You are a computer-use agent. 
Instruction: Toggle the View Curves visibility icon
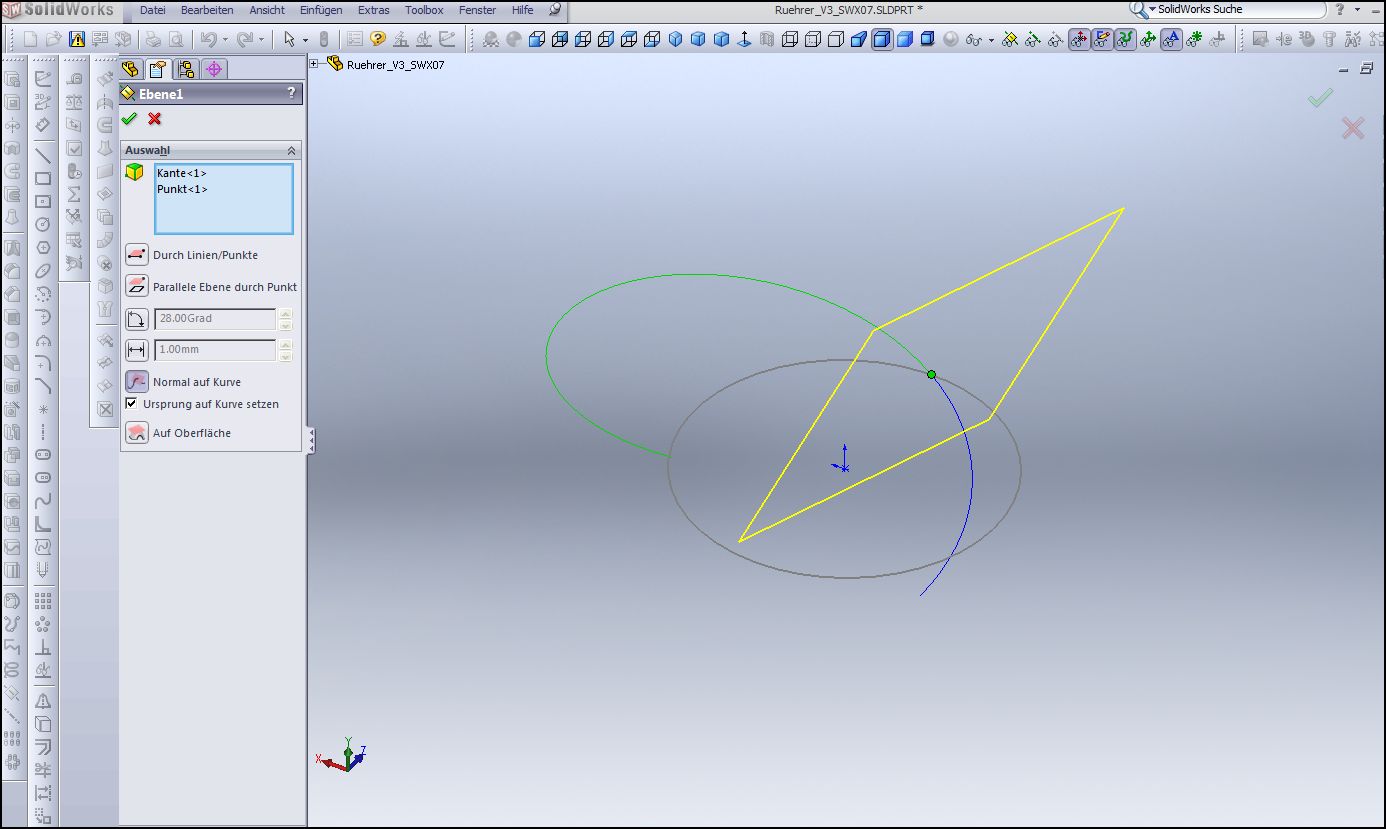tap(1125, 40)
